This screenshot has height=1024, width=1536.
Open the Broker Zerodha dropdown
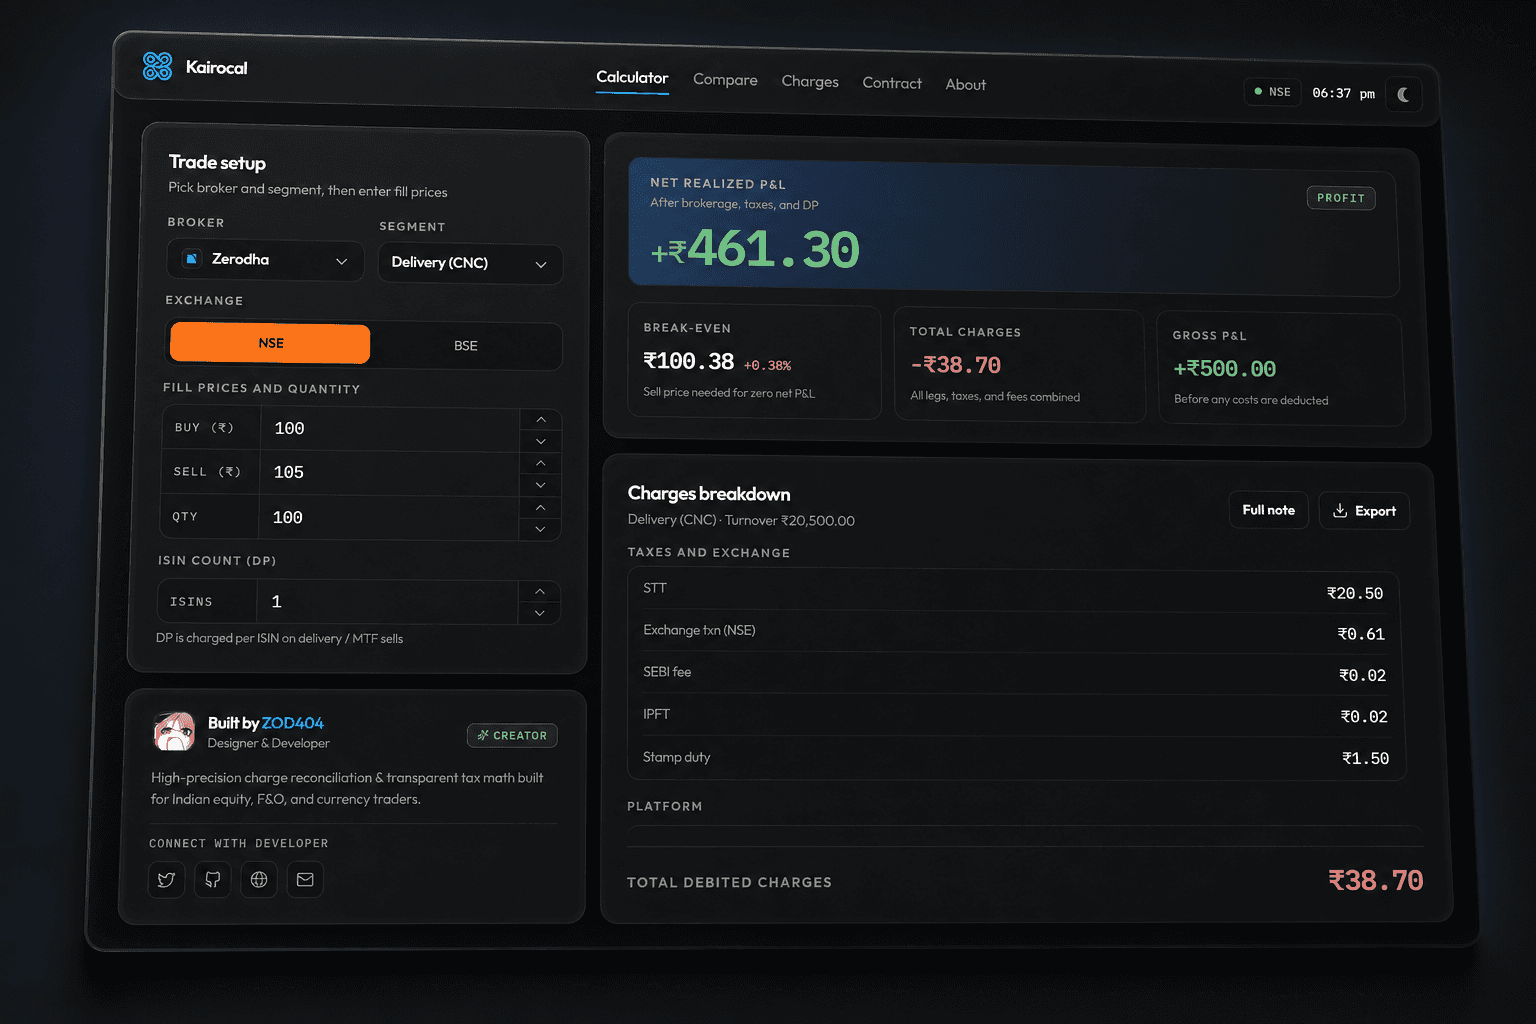pyautogui.click(x=265, y=260)
